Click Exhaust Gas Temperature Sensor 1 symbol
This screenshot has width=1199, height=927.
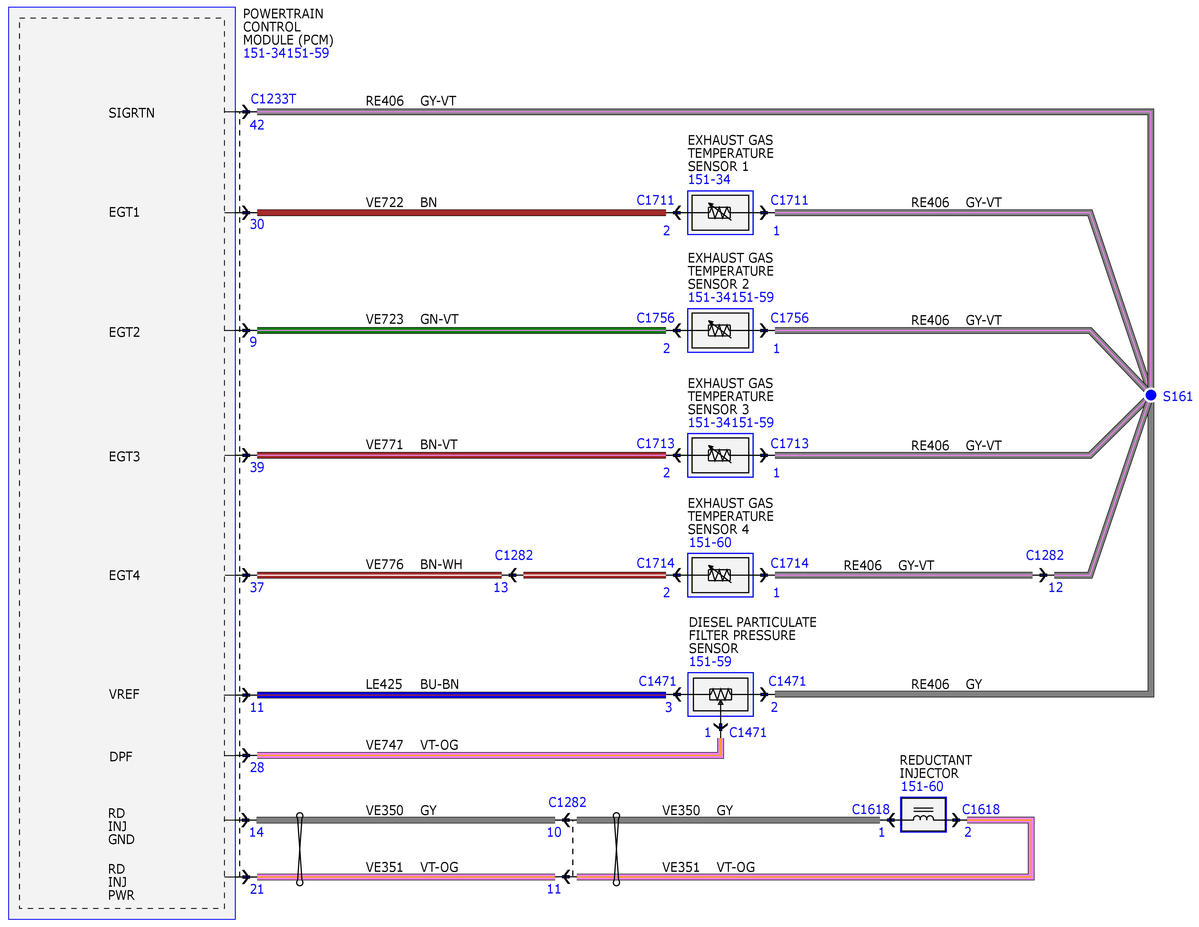pos(720,213)
